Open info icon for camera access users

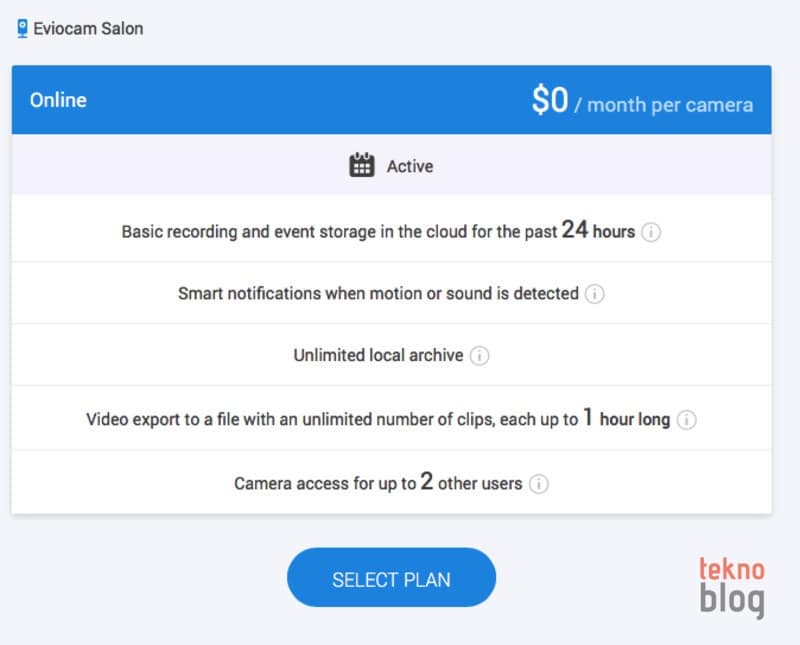click(x=538, y=484)
